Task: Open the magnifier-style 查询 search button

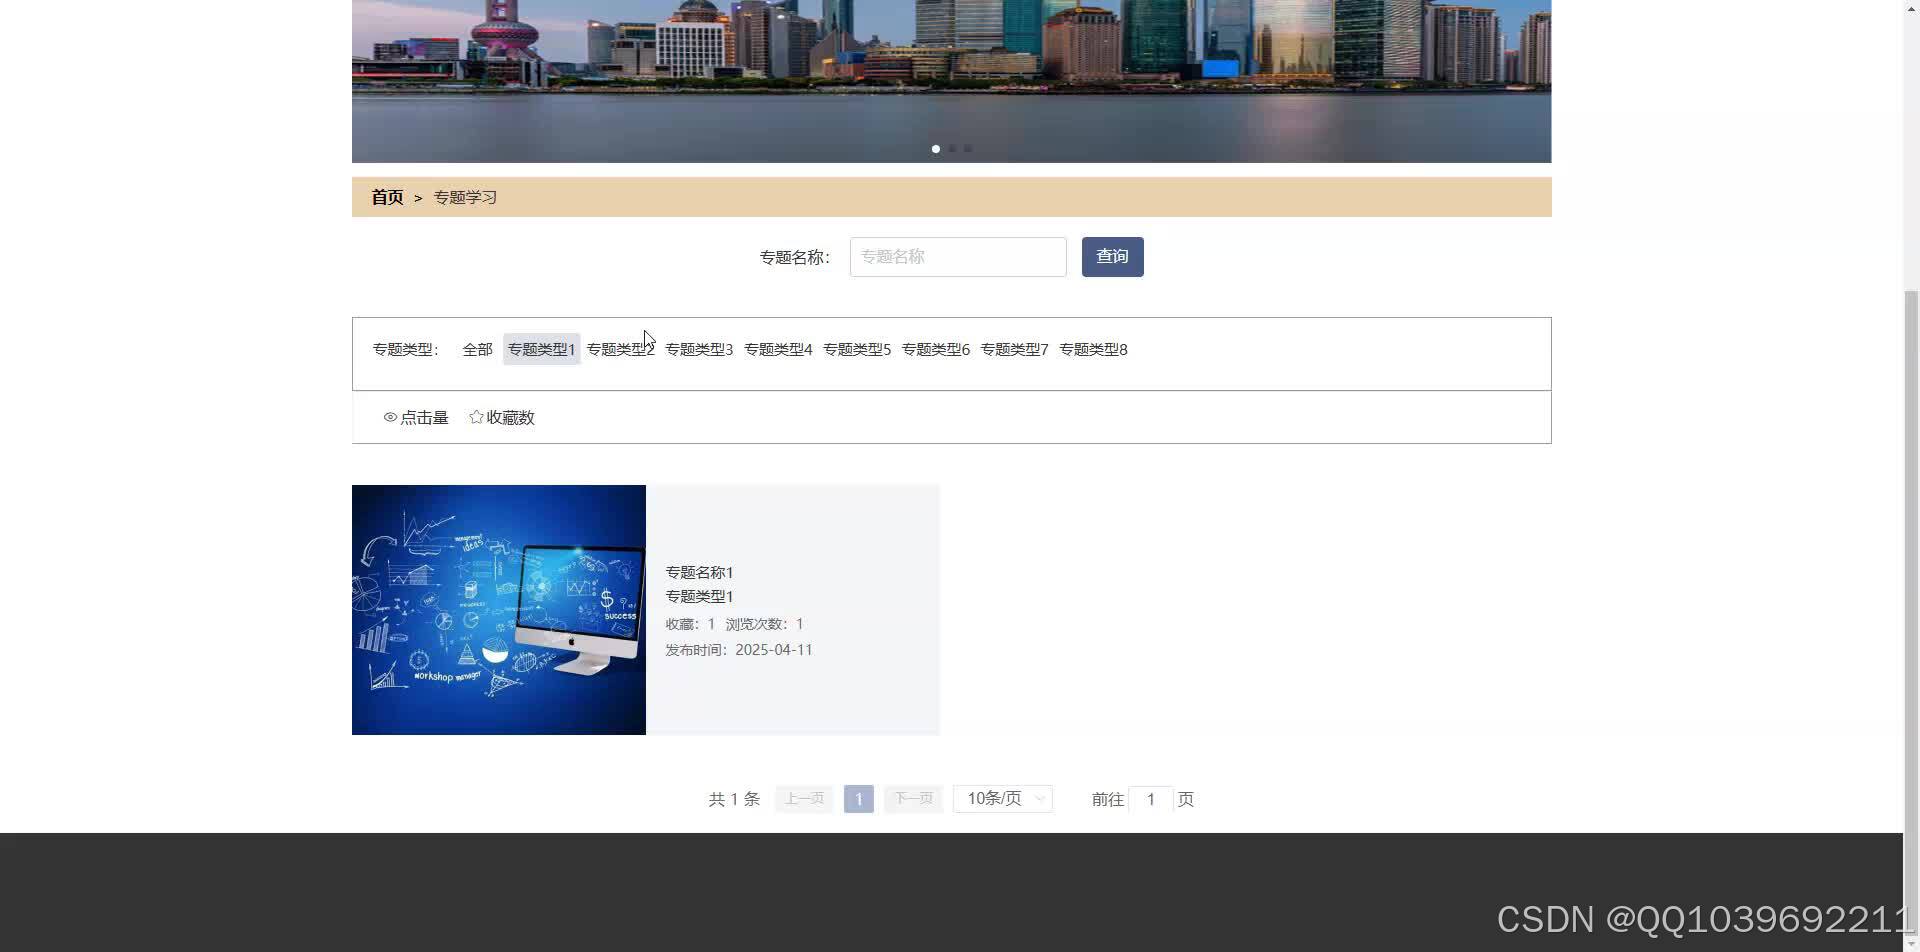Action: pos(1112,256)
